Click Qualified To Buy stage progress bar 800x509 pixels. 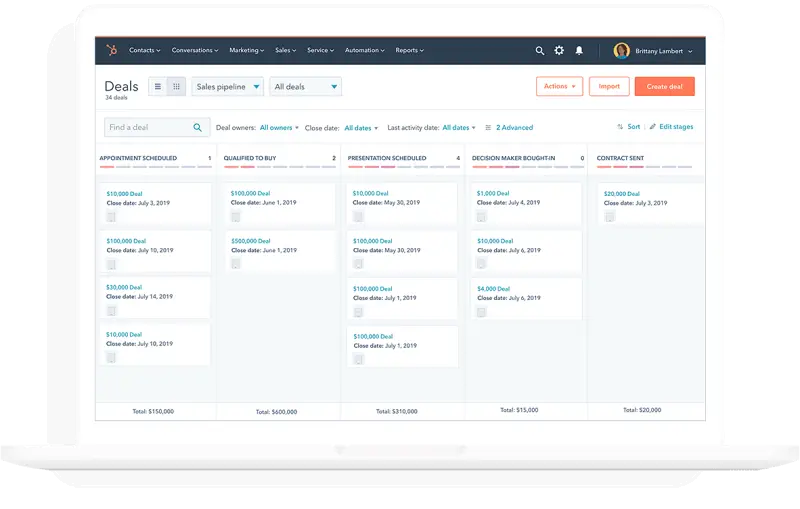(280, 167)
